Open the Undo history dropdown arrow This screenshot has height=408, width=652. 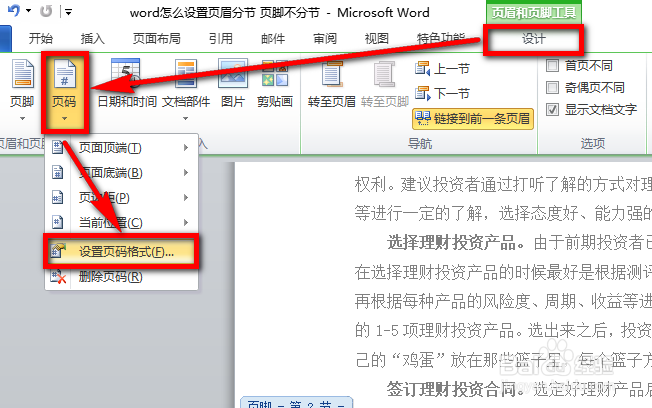(x=29, y=11)
